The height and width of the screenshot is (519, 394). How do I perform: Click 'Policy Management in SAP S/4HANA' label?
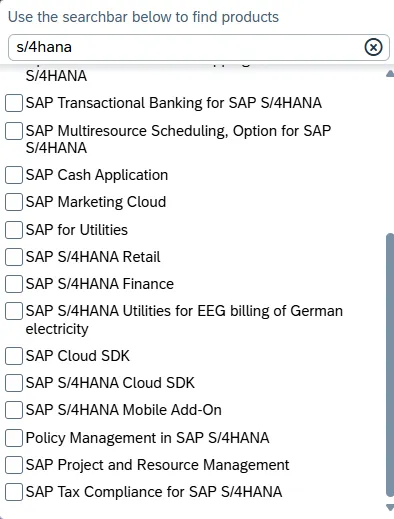pyautogui.click(x=147, y=438)
